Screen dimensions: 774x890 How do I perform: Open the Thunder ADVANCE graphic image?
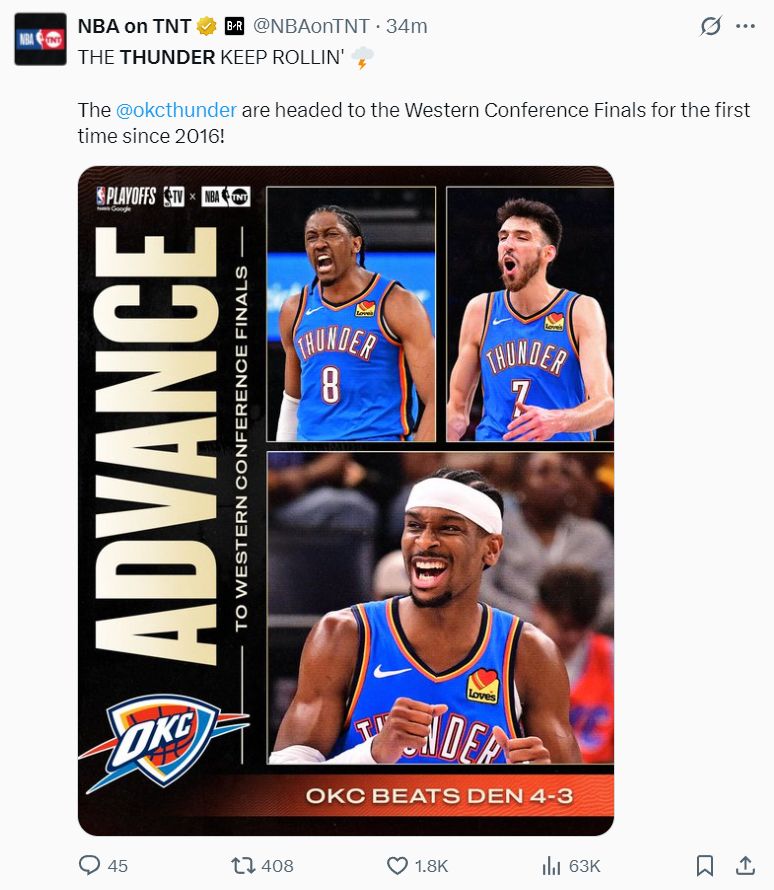coord(346,501)
